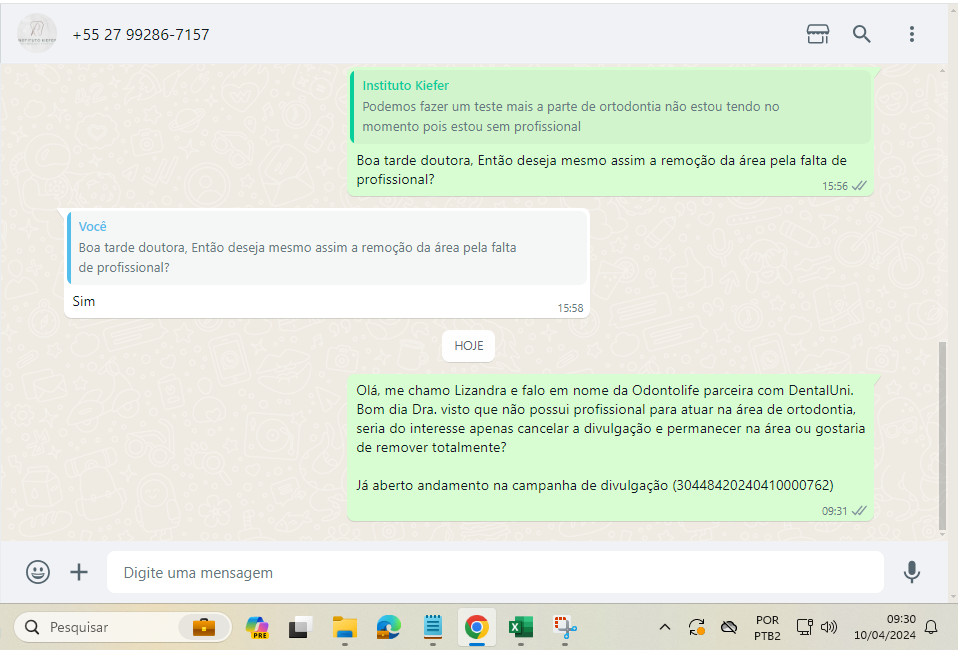Open Snipping Tool from the taskbar

click(565, 627)
